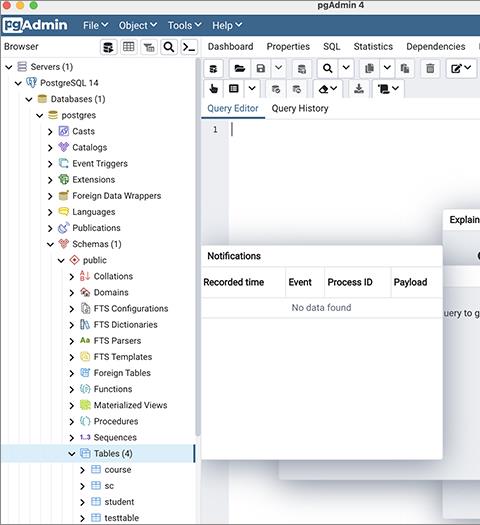Screen dimensions: 480x525
Task: Collapse the Schemas (1) node
Action: click(51, 244)
